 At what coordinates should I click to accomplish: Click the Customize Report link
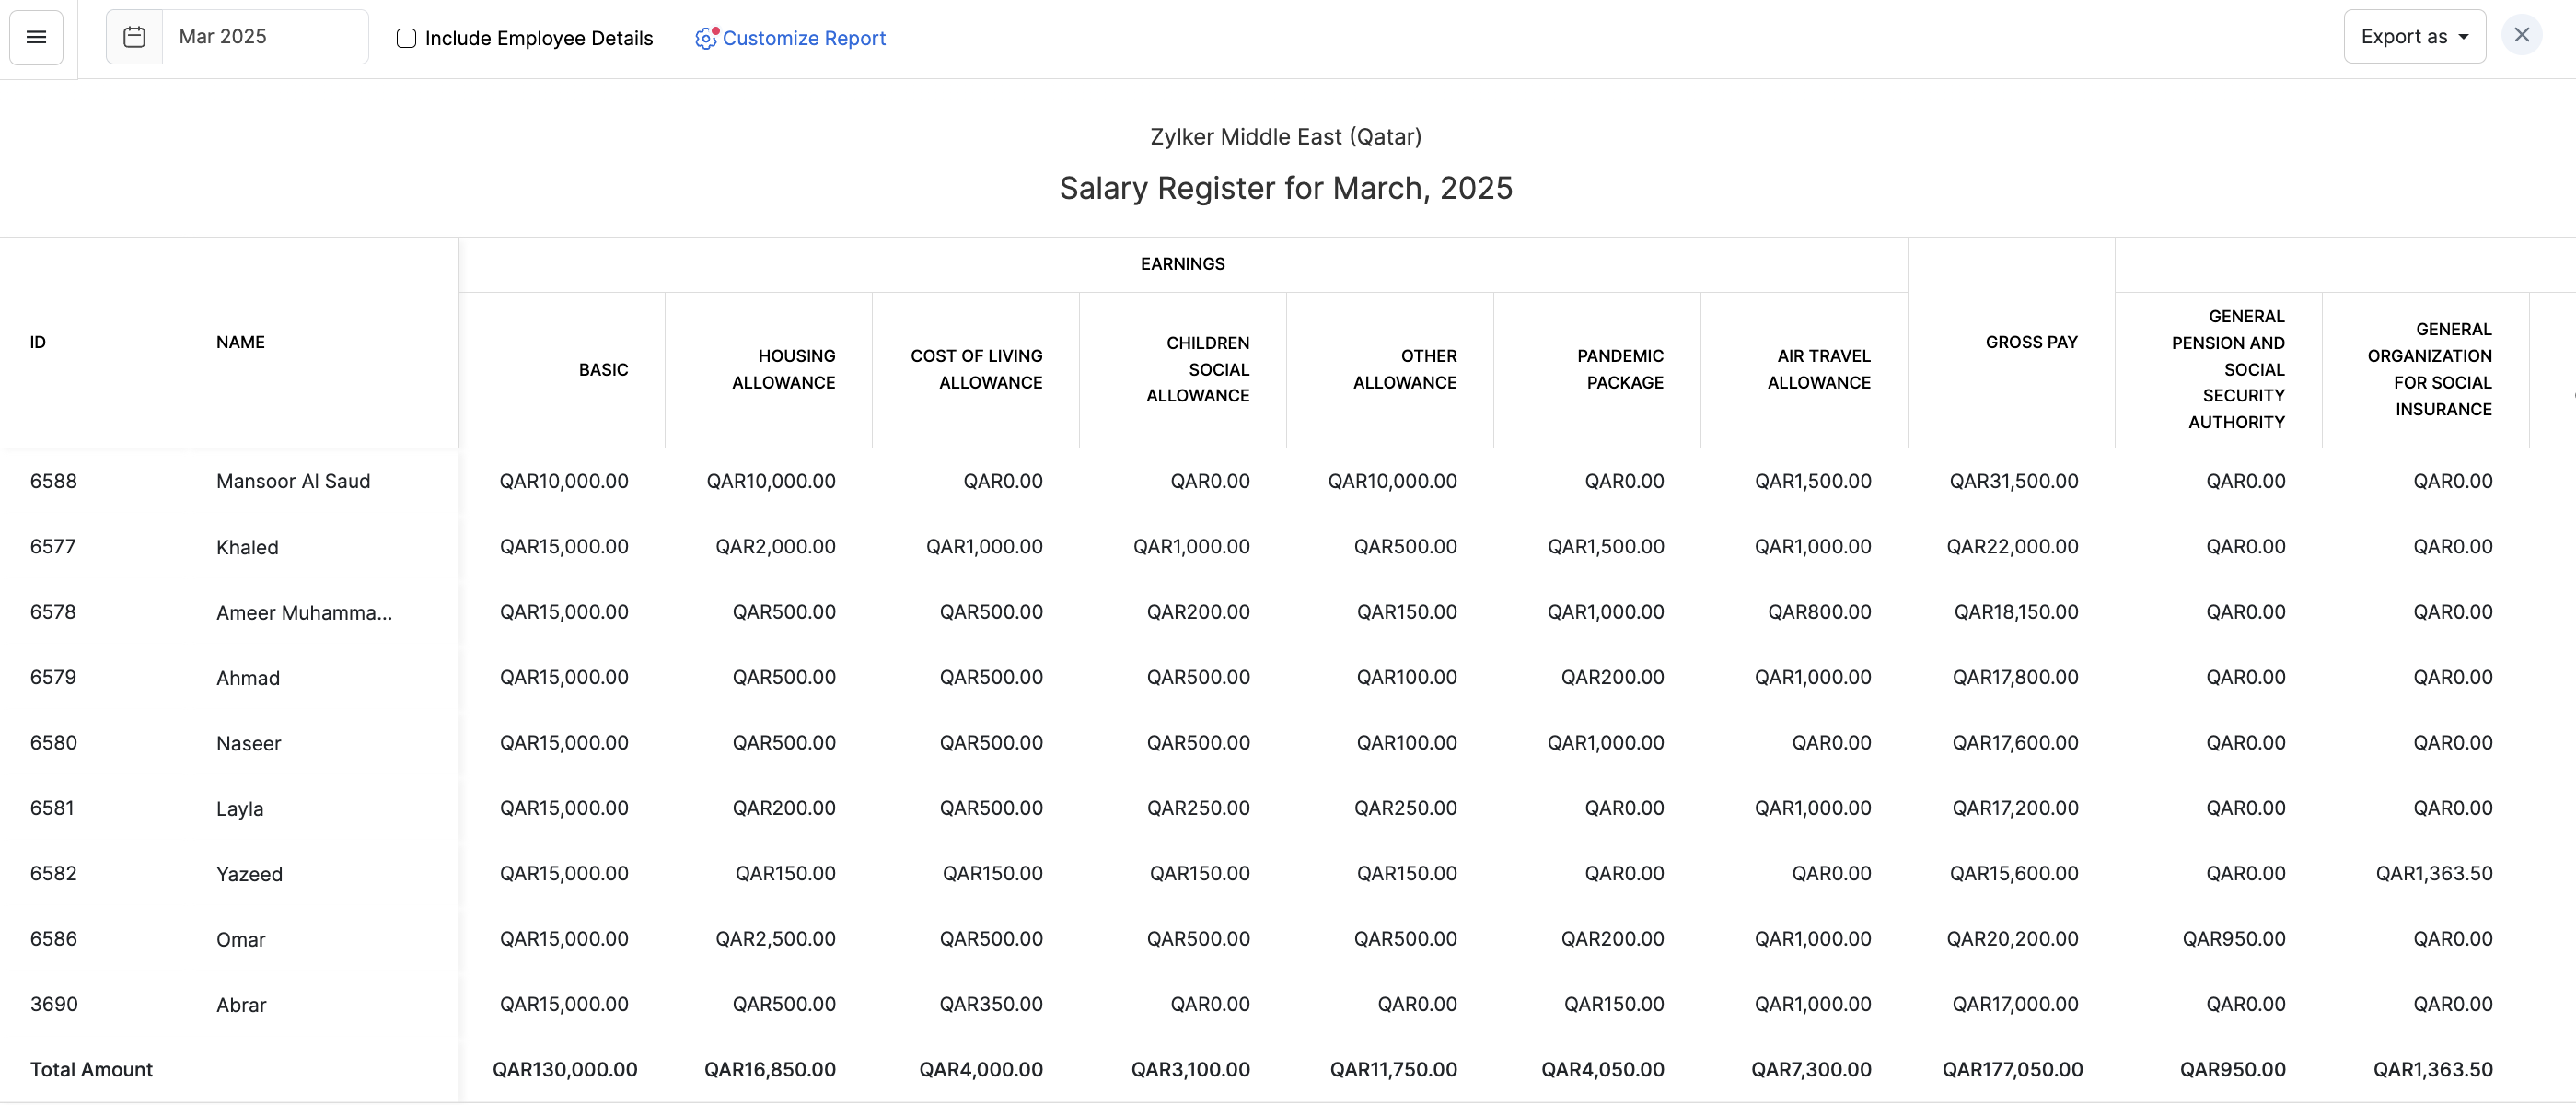pos(803,38)
